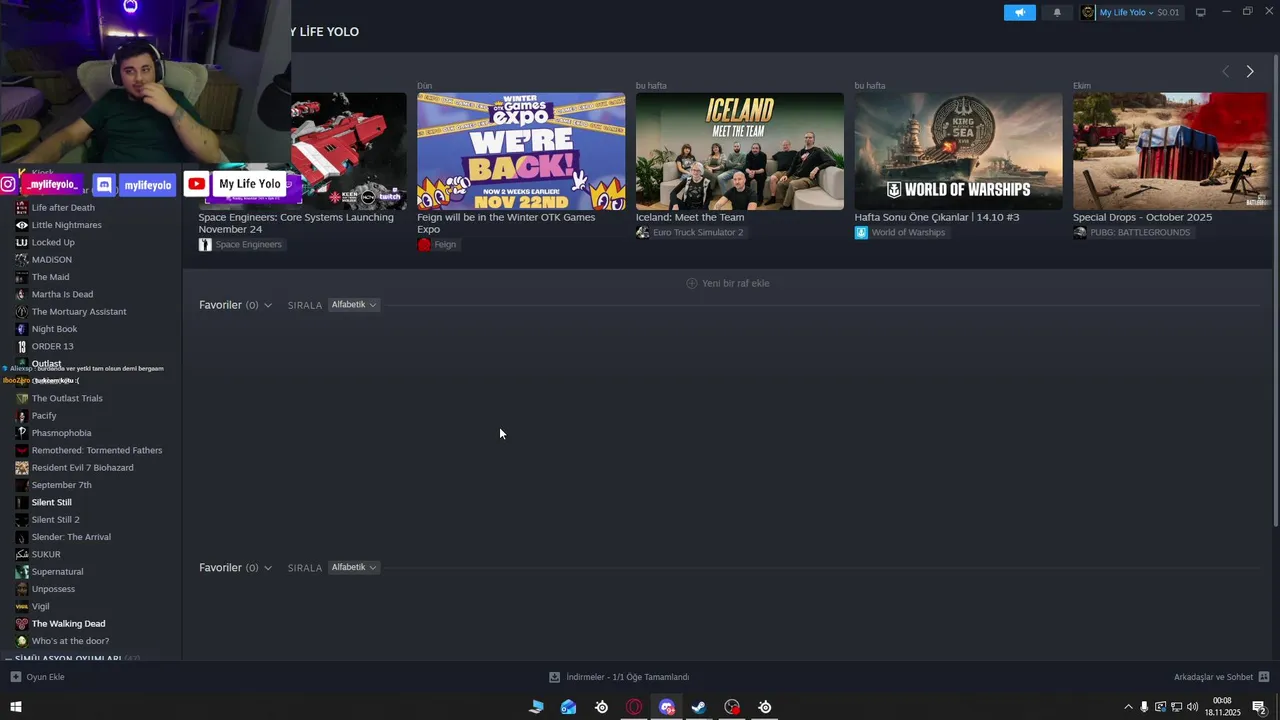Image resolution: width=1280 pixels, height=720 pixels.
Task: Show hidden system tray icons chevron
Action: coord(1129,707)
